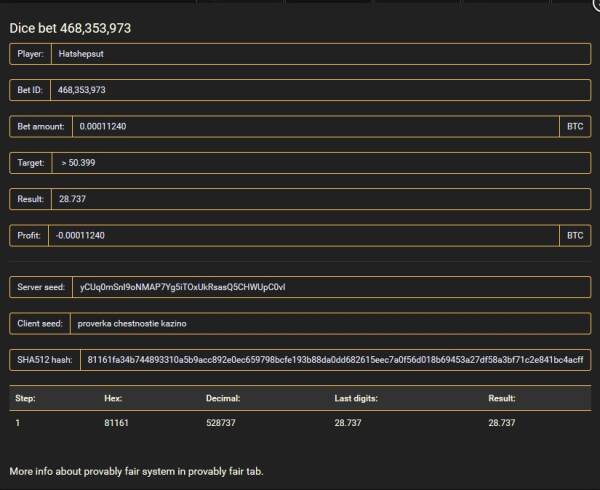Click the BTC unit beside Bet amount
The height and width of the screenshot is (490, 600).
(x=574, y=126)
